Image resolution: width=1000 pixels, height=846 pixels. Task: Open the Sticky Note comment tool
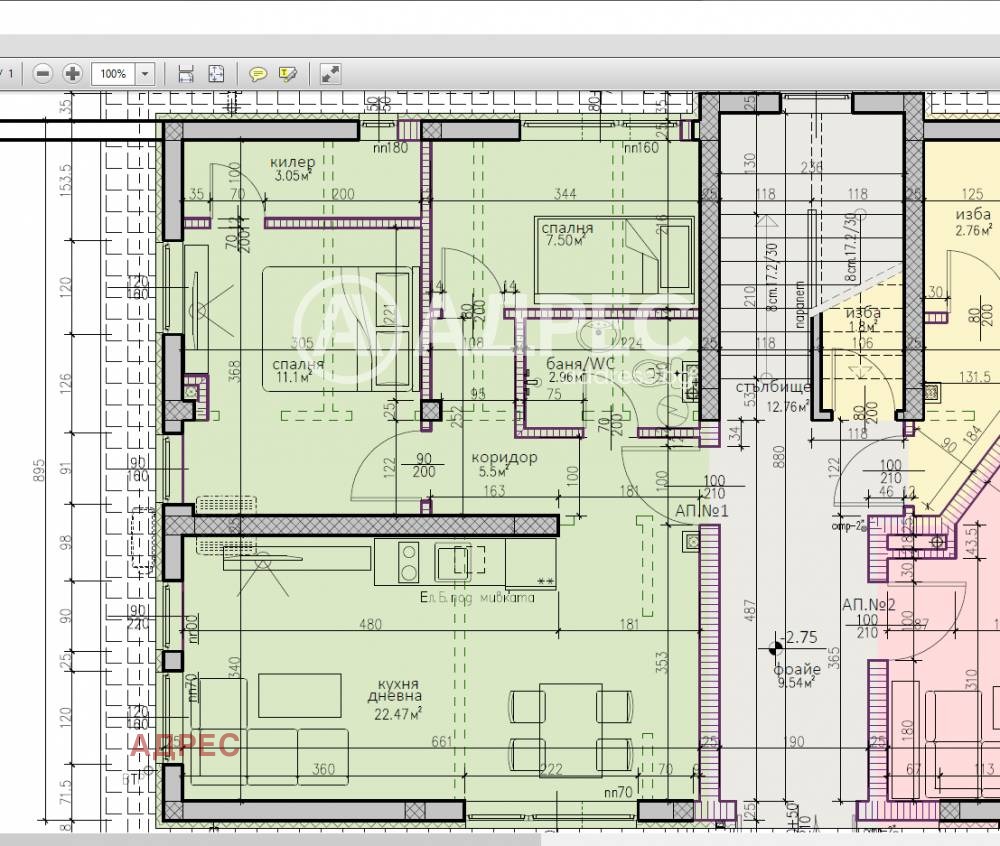tap(257, 73)
